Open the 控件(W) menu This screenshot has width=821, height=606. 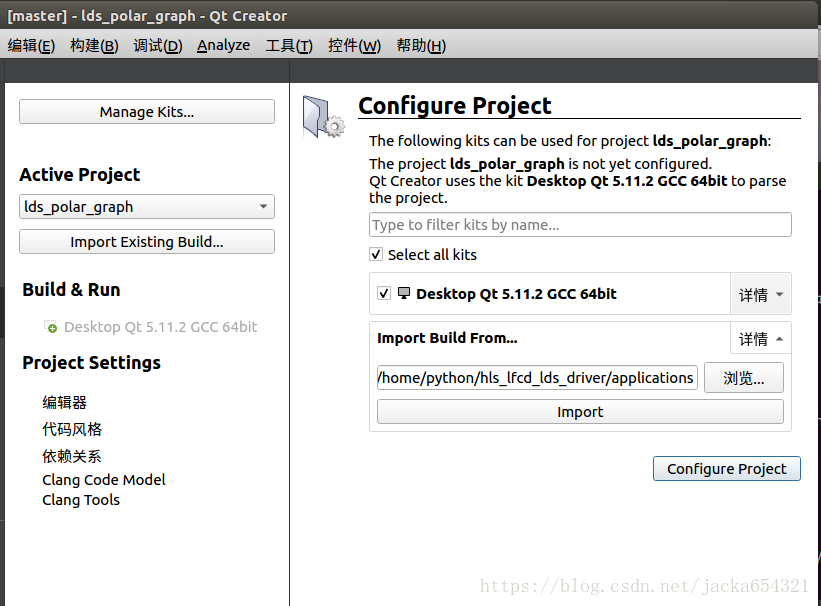click(x=354, y=46)
